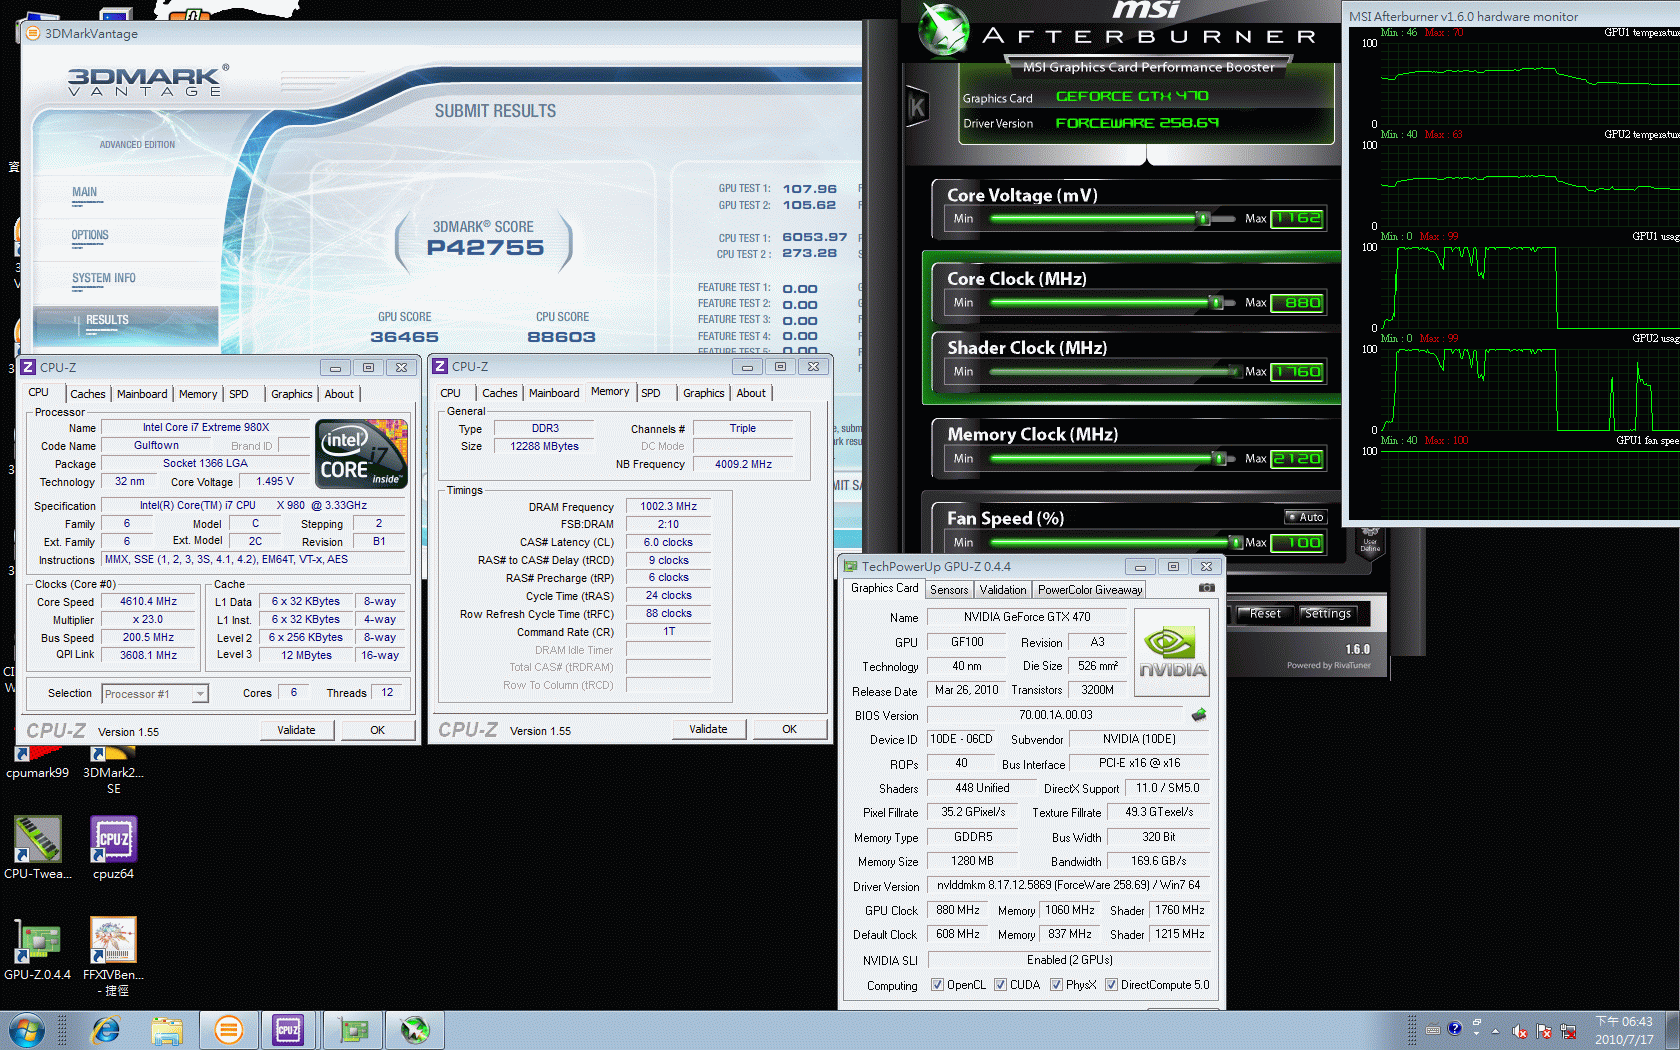The image size is (1680, 1050).
Task: Click the Core Voltage slider handle
Action: tap(1204, 218)
